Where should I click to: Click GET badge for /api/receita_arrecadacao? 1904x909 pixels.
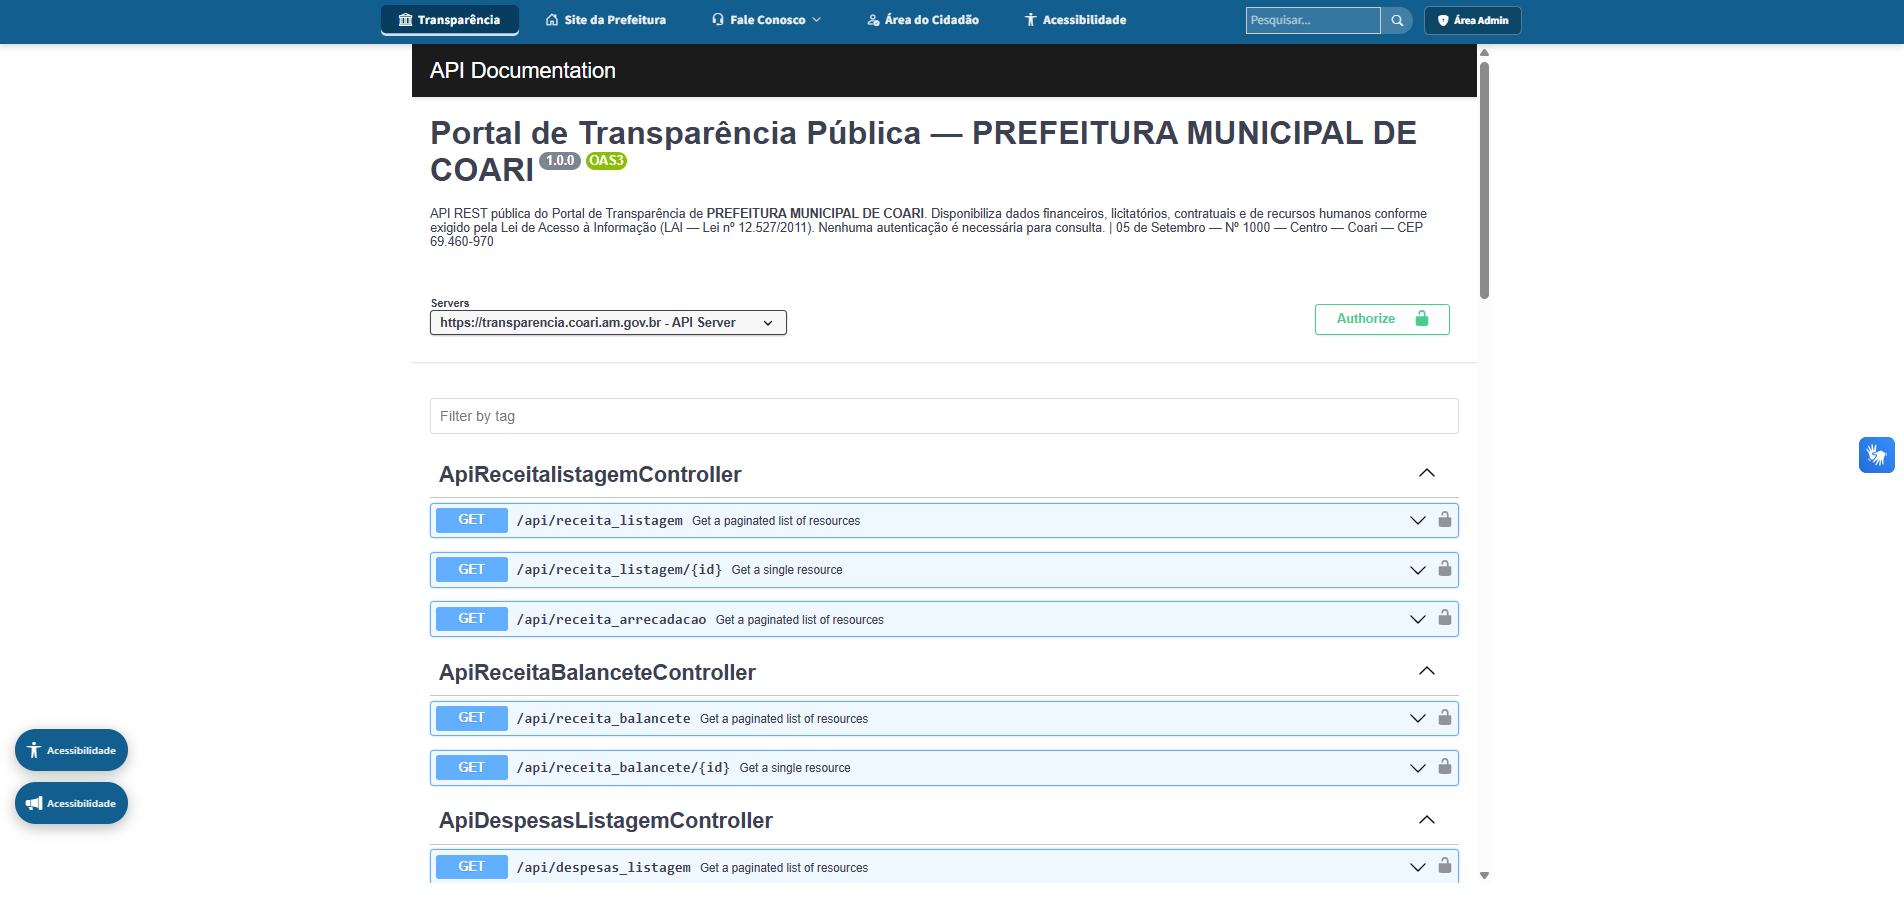tap(472, 619)
